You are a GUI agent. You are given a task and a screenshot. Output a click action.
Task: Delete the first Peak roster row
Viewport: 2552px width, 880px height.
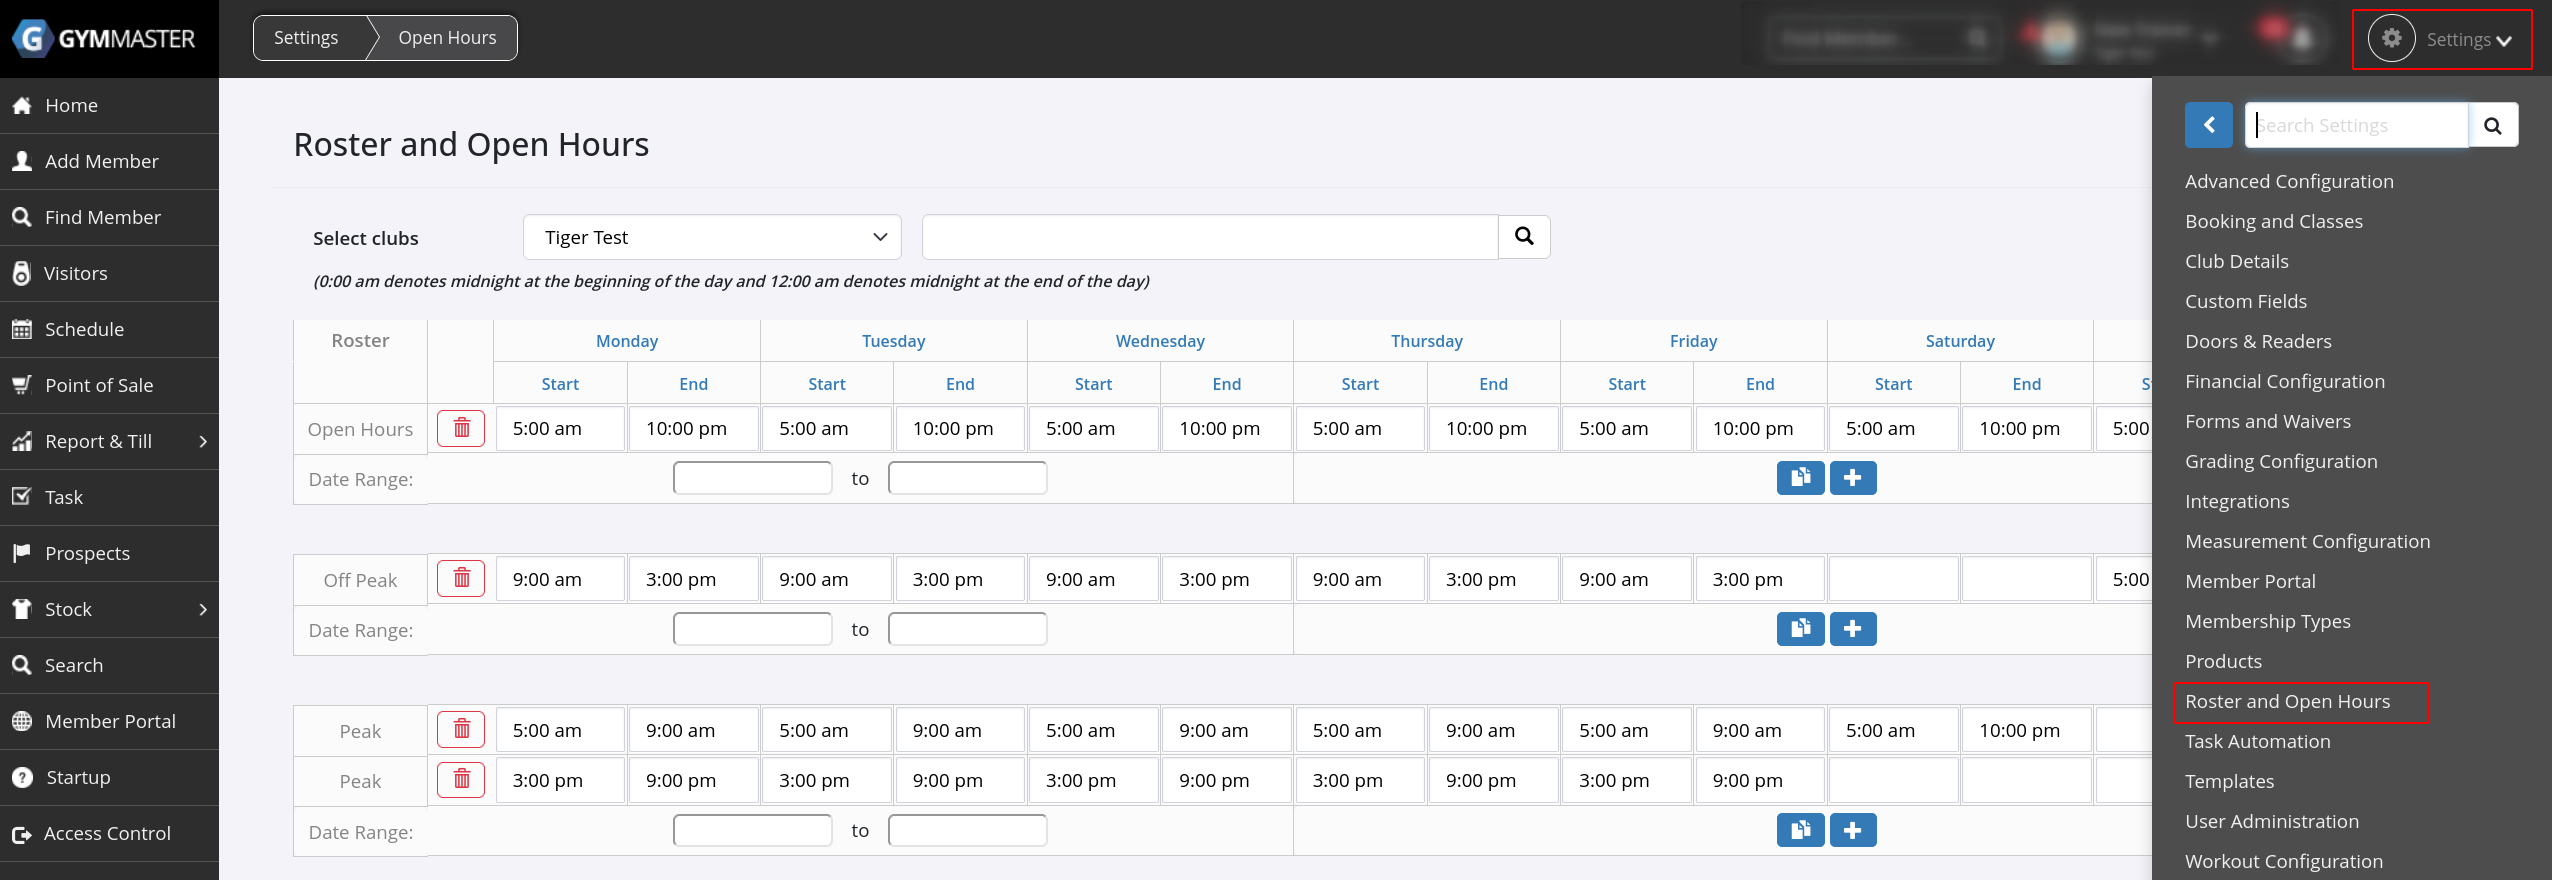tap(461, 729)
